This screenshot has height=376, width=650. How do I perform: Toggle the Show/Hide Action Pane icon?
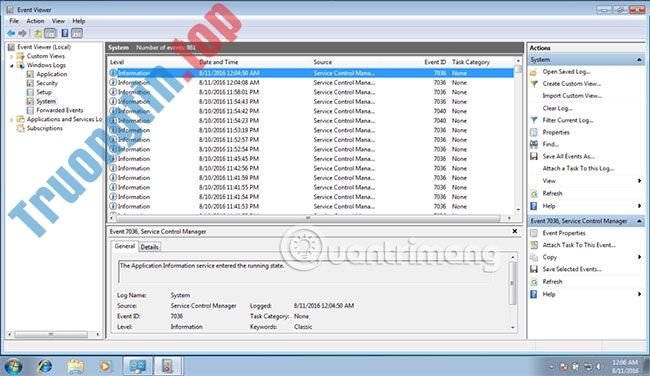77,33
